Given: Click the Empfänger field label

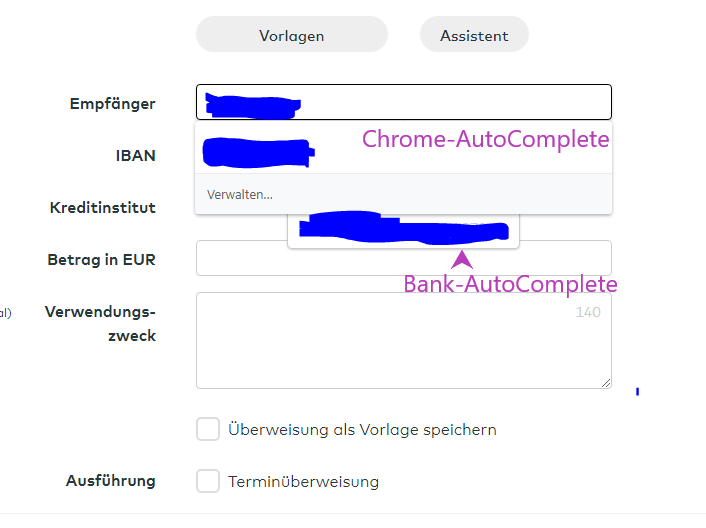Looking at the screenshot, I should click(112, 103).
